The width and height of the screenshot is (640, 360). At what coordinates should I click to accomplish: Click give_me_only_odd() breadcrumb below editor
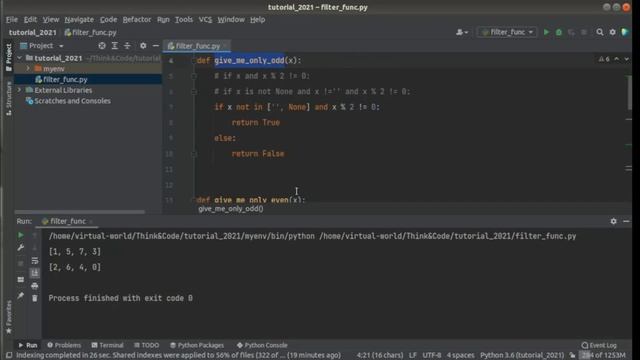231,209
